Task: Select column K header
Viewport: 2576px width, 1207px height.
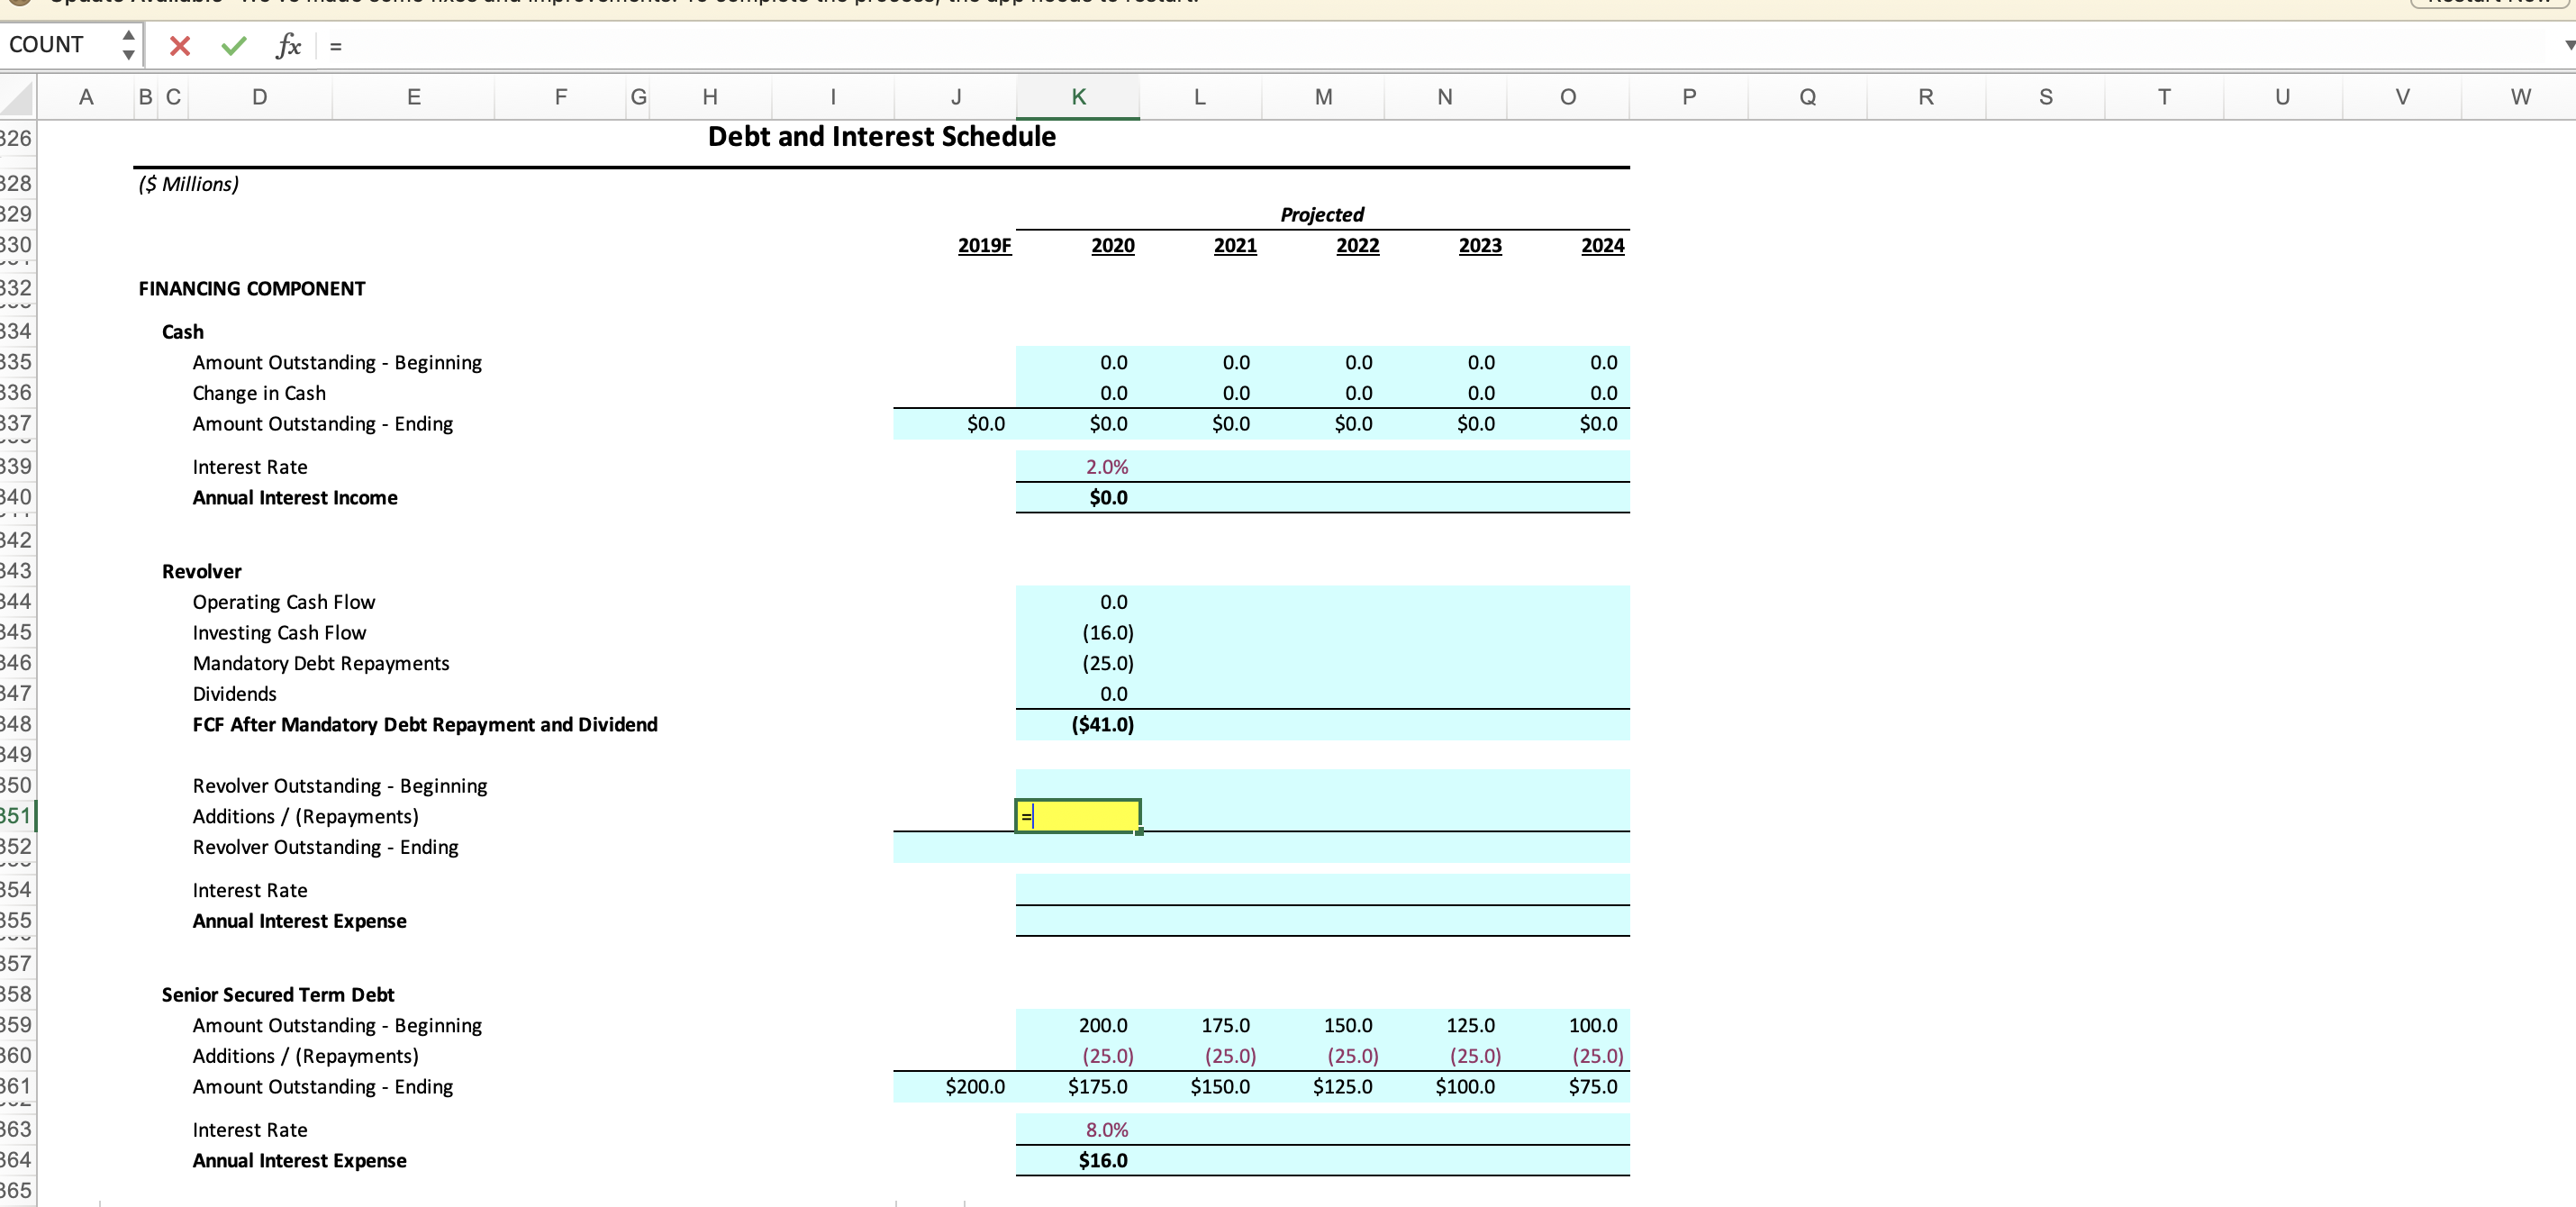Action: pyautogui.click(x=1078, y=97)
